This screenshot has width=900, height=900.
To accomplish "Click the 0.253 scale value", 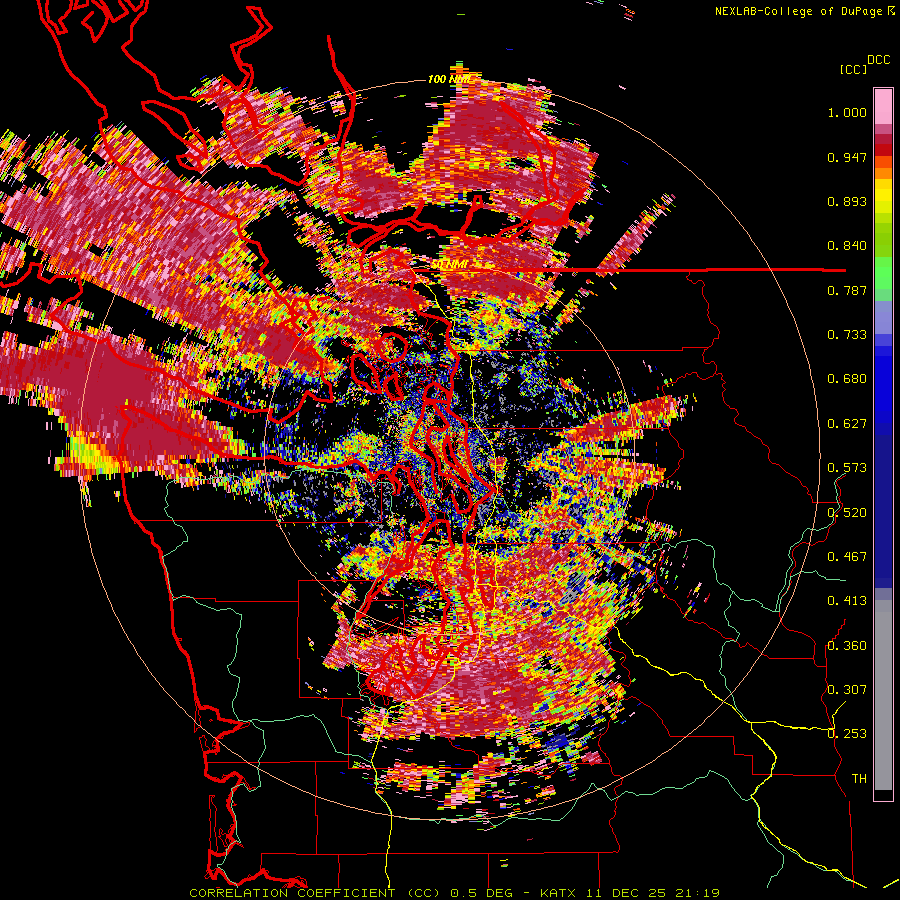I will pyautogui.click(x=847, y=734).
